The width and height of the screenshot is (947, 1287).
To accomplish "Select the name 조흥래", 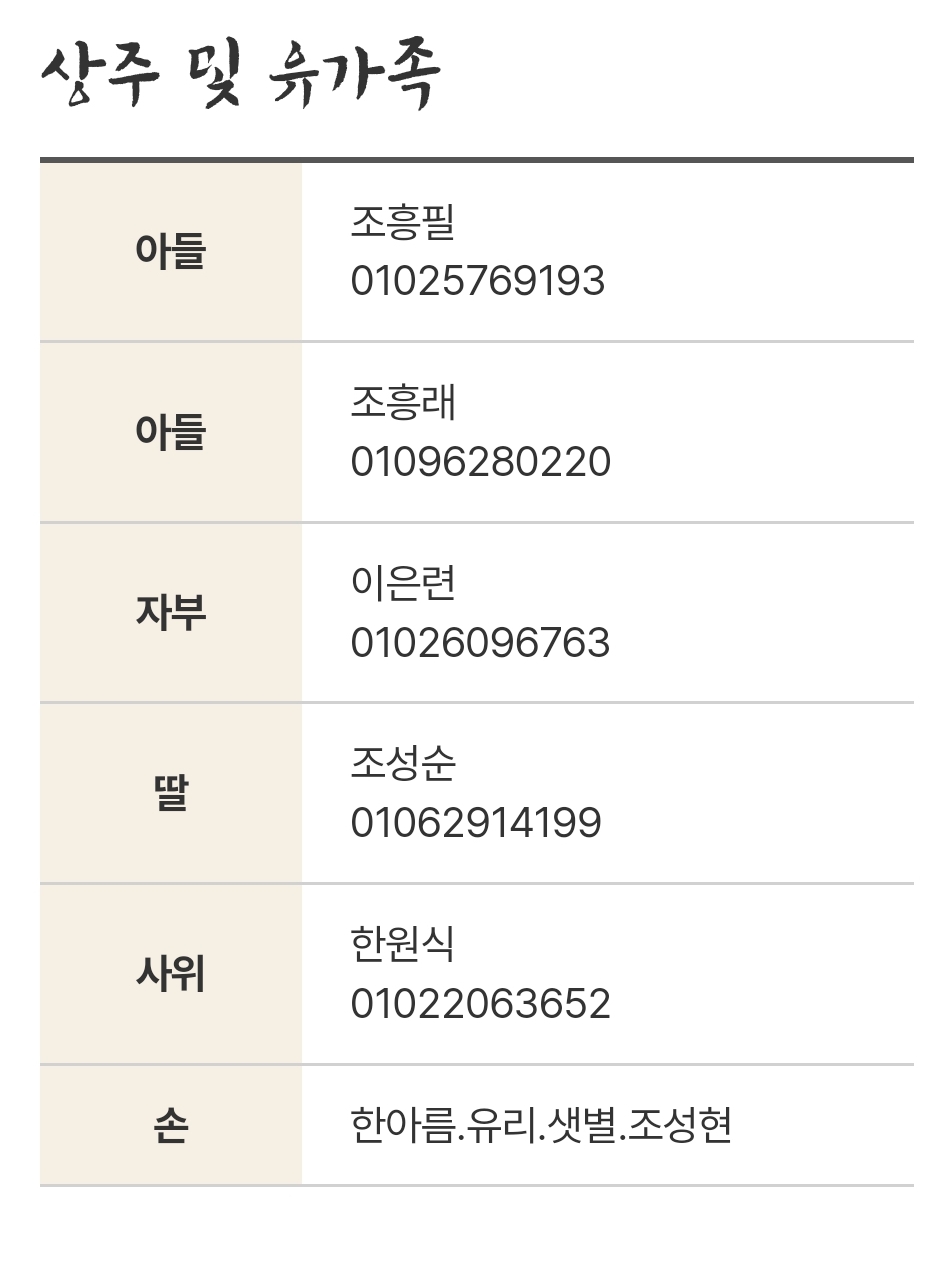I will (x=402, y=403).
